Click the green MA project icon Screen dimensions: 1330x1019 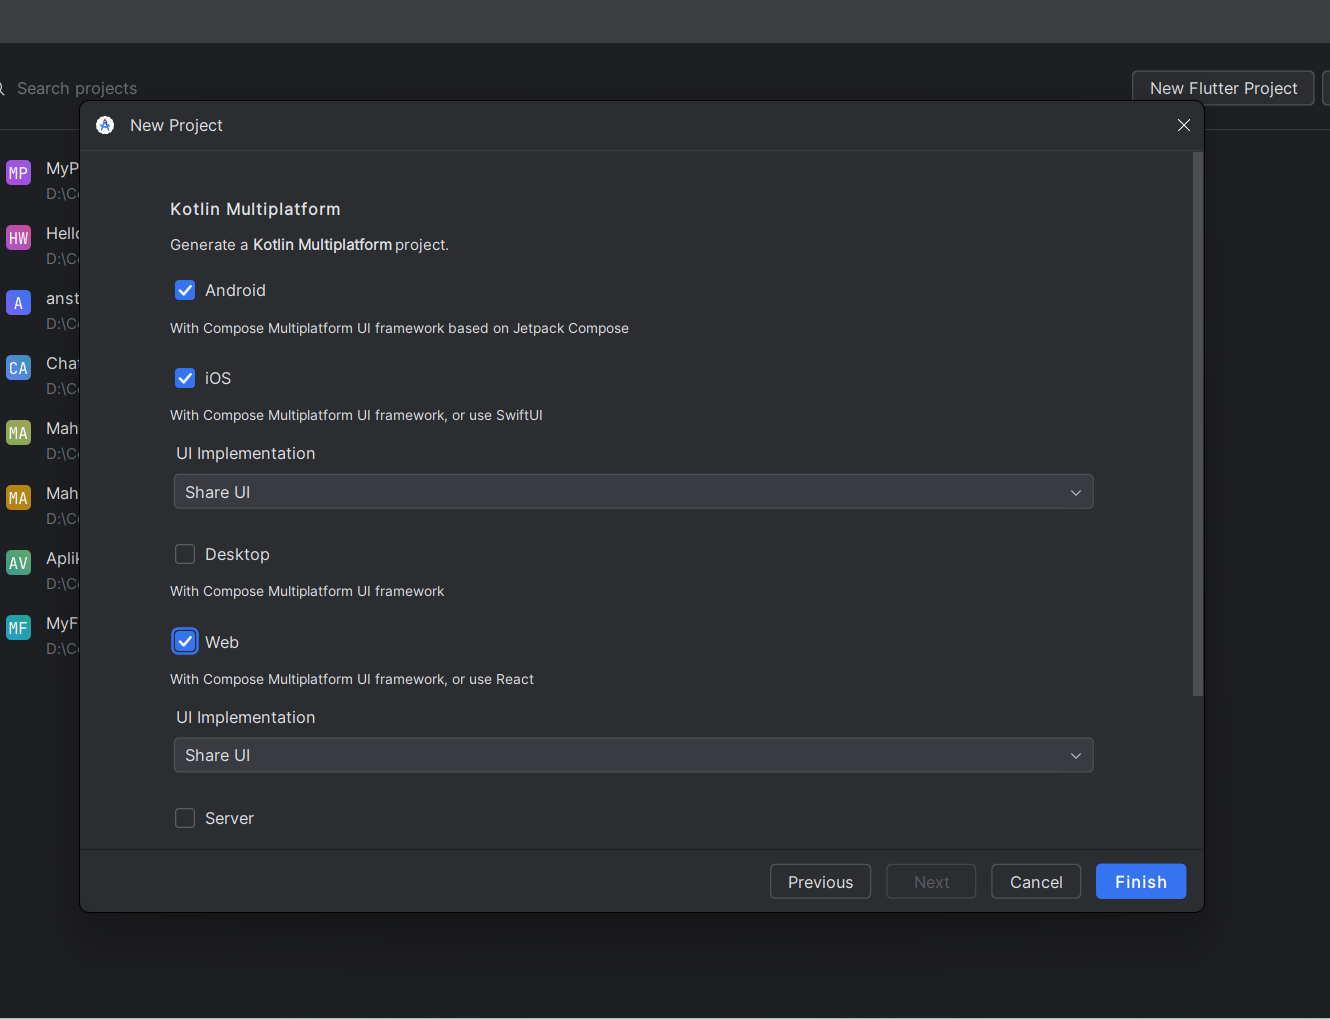(x=18, y=433)
